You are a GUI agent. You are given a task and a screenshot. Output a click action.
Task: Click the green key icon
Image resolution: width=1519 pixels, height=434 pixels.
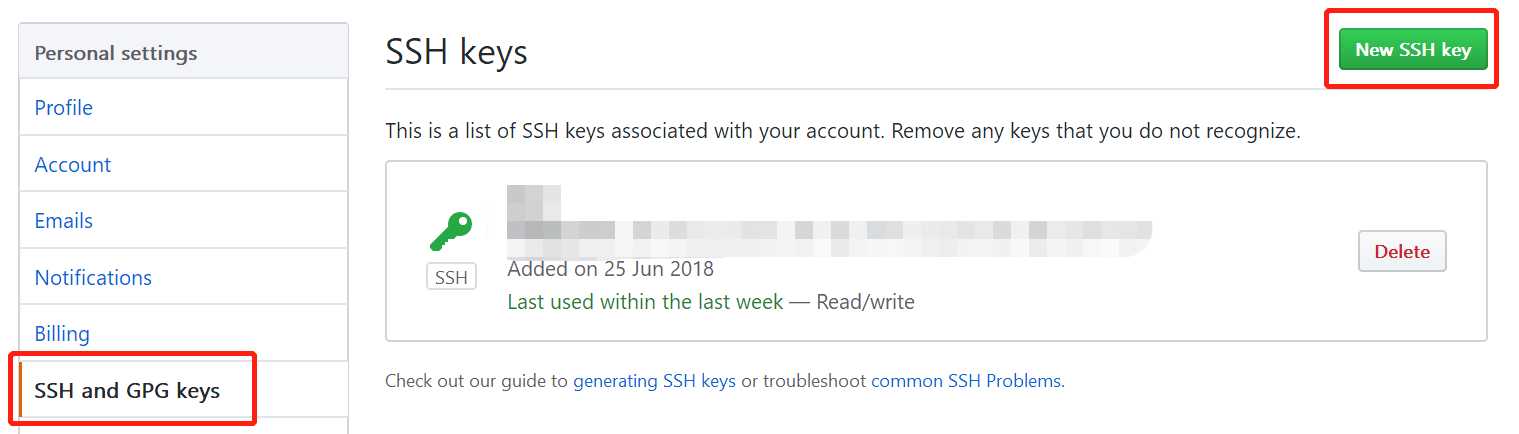coord(450,232)
